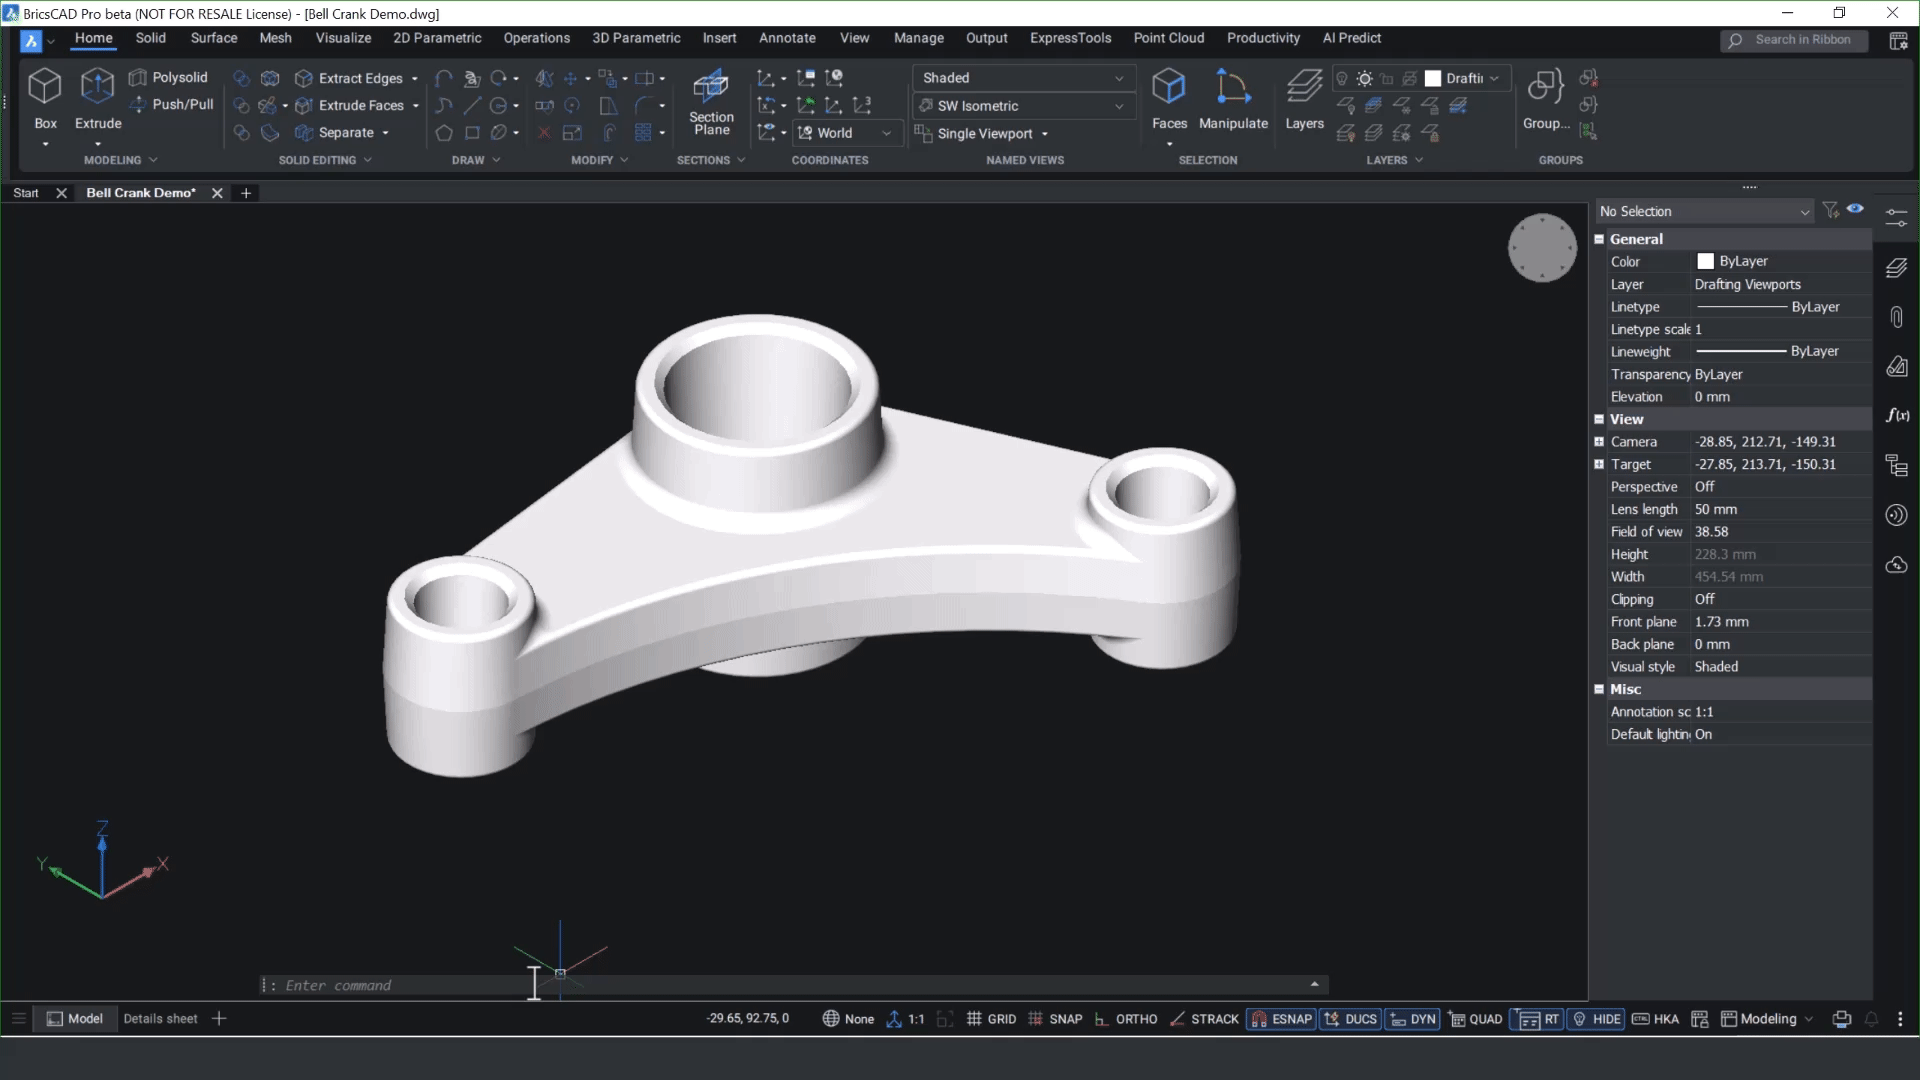Switch to the Solid ribbon tab
The height and width of the screenshot is (1080, 1920).
click(x=150, y=37)
